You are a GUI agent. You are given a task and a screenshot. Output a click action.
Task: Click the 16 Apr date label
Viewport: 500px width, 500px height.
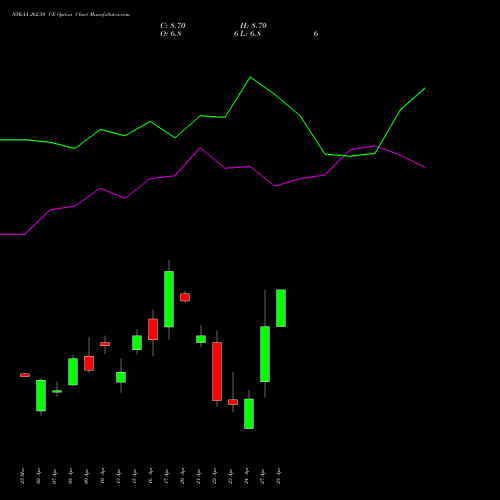coord(150,476)
